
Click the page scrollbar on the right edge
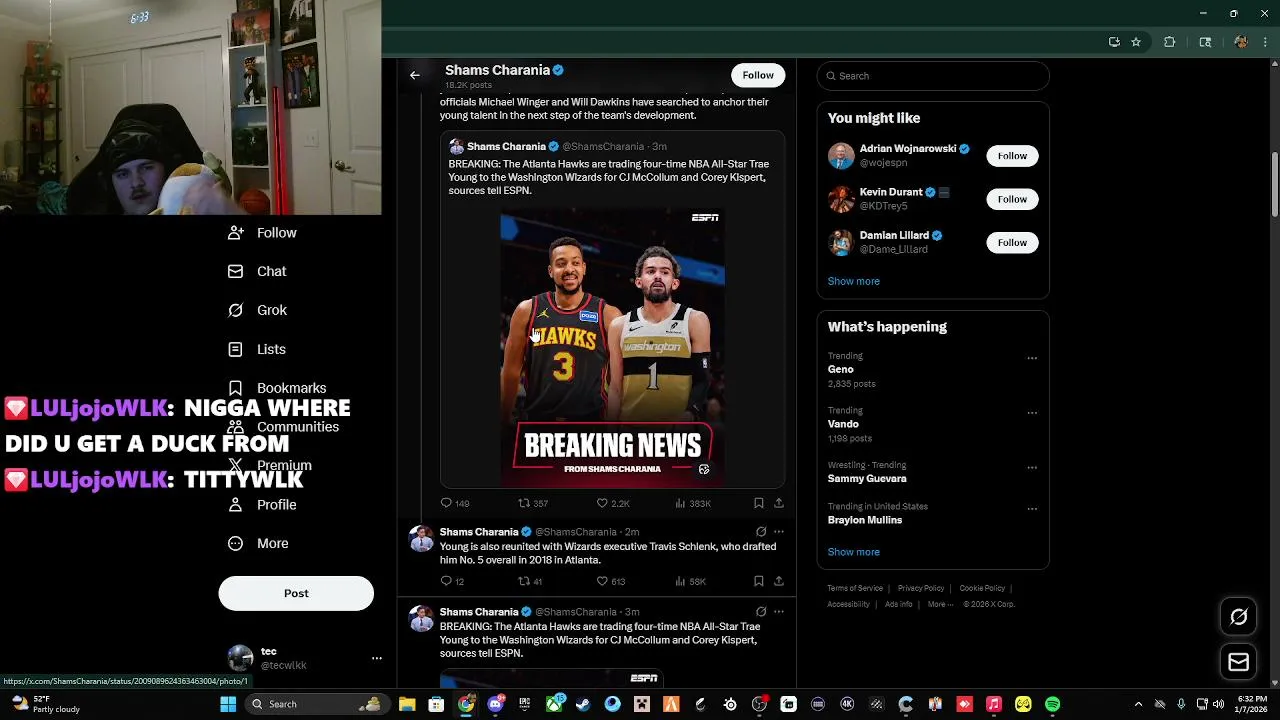(x=1275, y=182)
